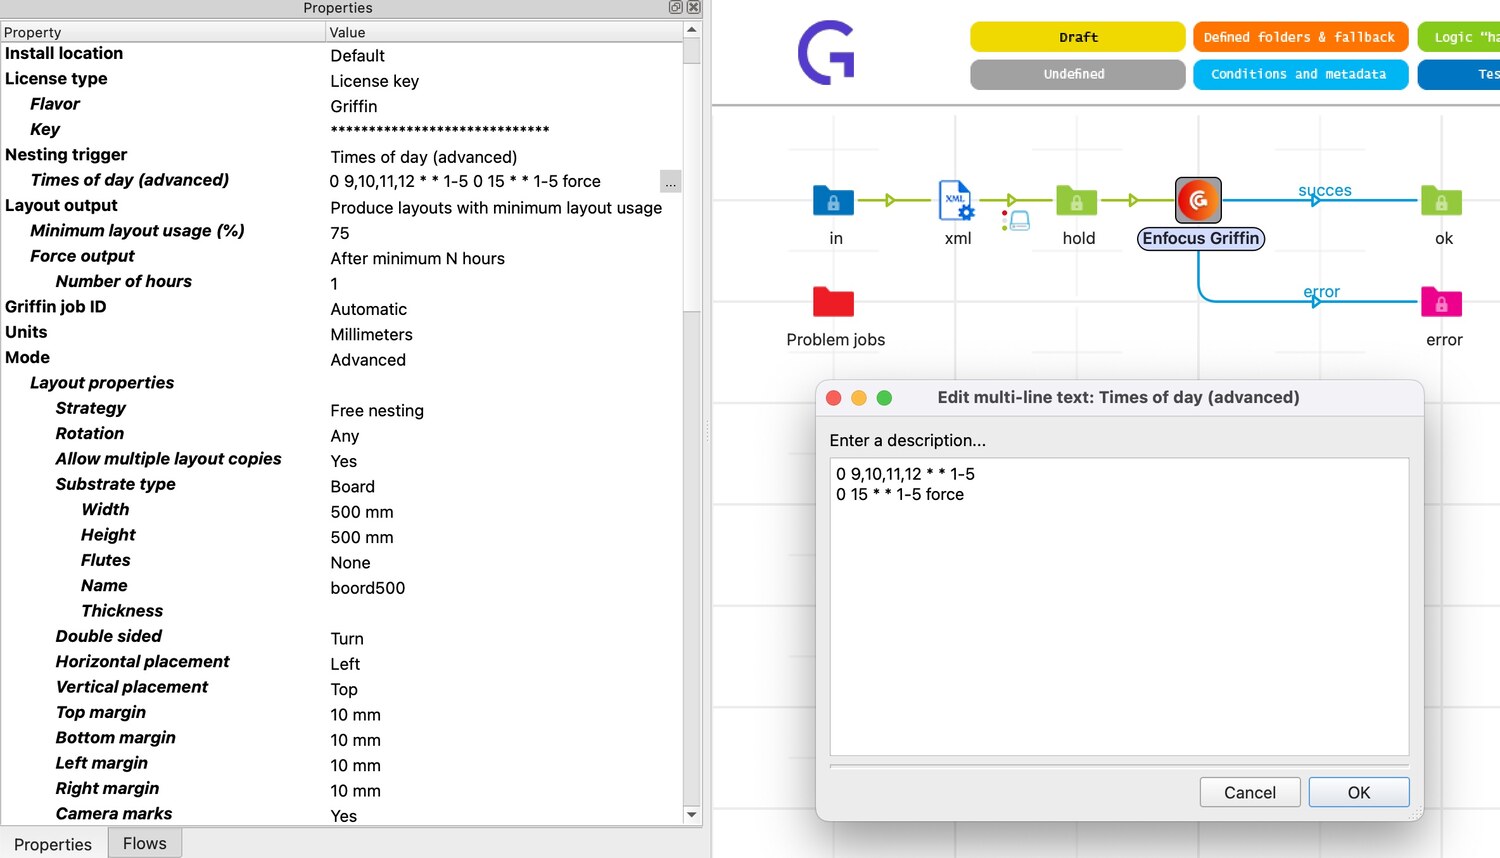Click the Height value 500 mm
Viewport: 1500px width, 858px height.
click(362, 537)
